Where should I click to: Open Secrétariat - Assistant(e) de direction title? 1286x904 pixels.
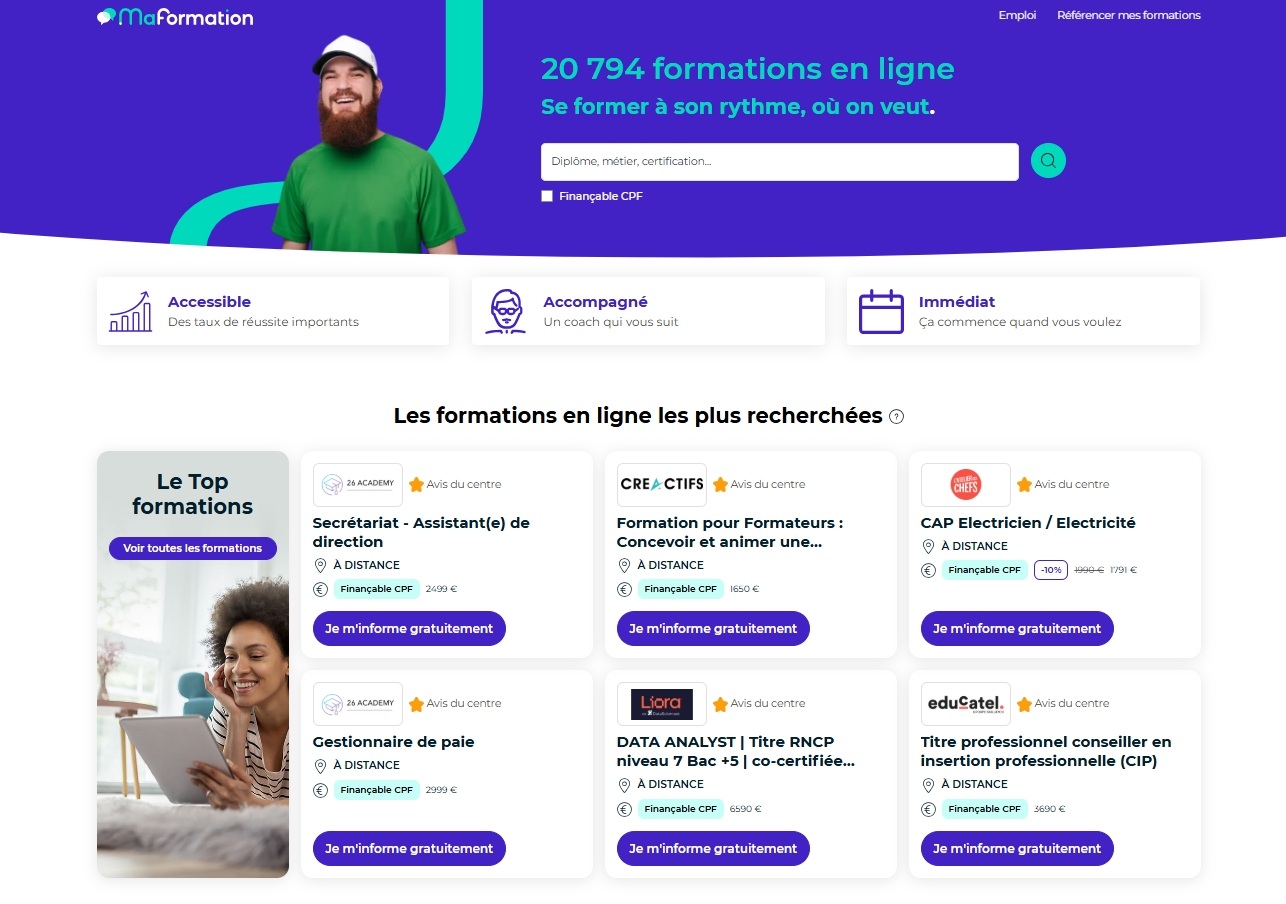(x=421, y=532)
